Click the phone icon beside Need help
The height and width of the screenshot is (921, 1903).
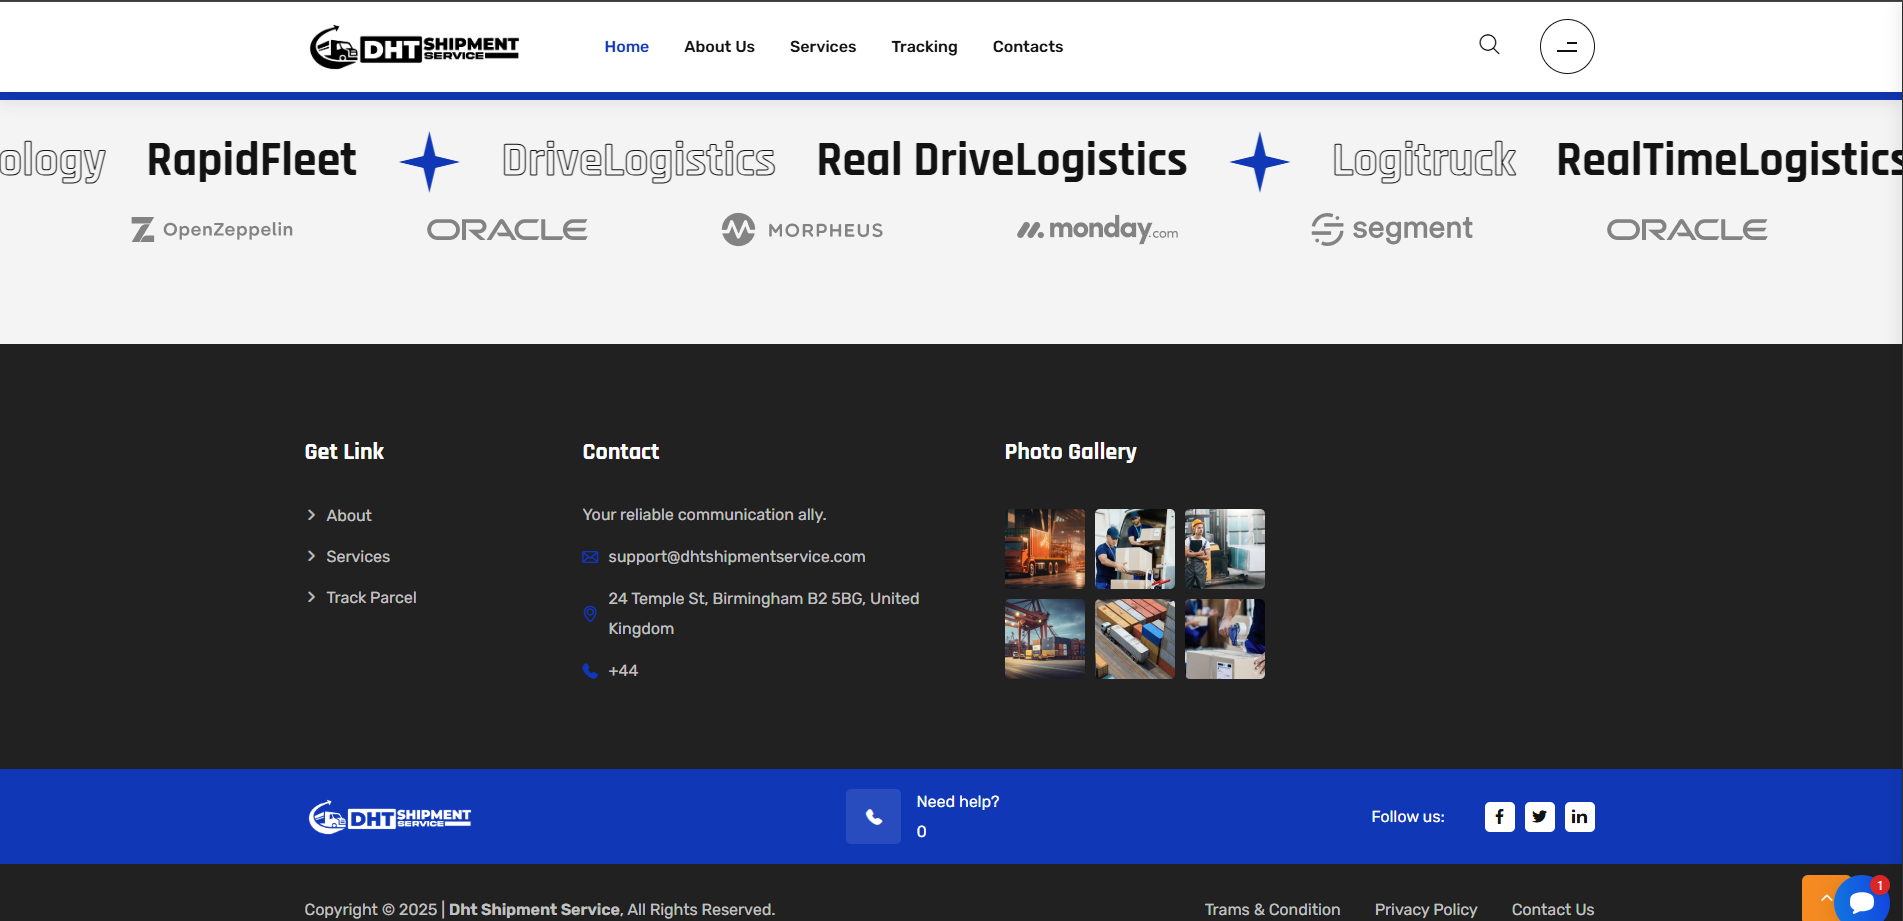[x=873, y=817]
